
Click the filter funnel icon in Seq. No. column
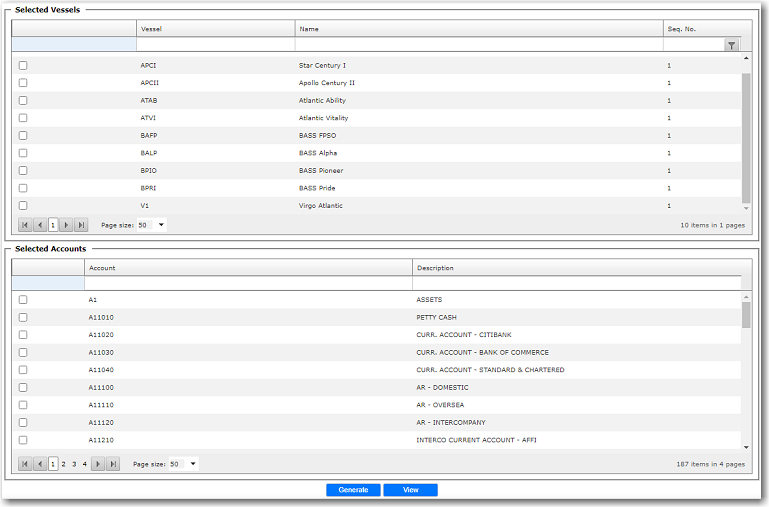[731, 45]
